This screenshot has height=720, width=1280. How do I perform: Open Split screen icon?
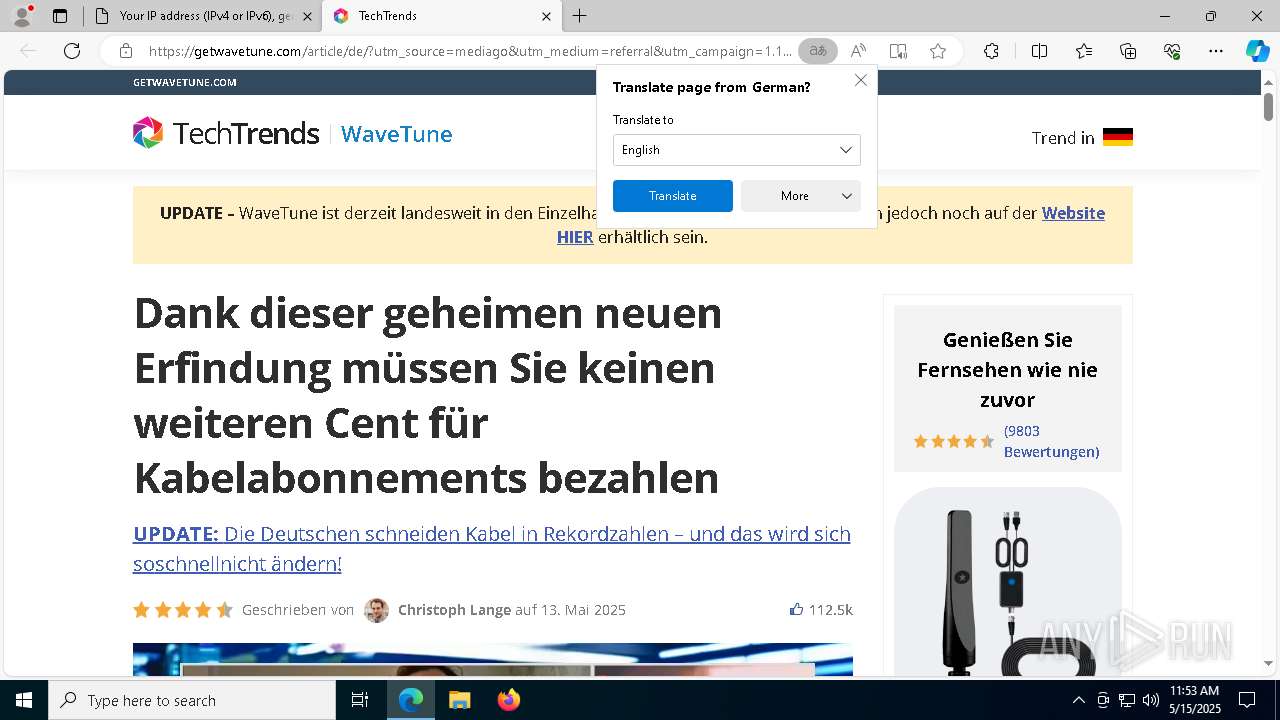(x=1039, y=51)
